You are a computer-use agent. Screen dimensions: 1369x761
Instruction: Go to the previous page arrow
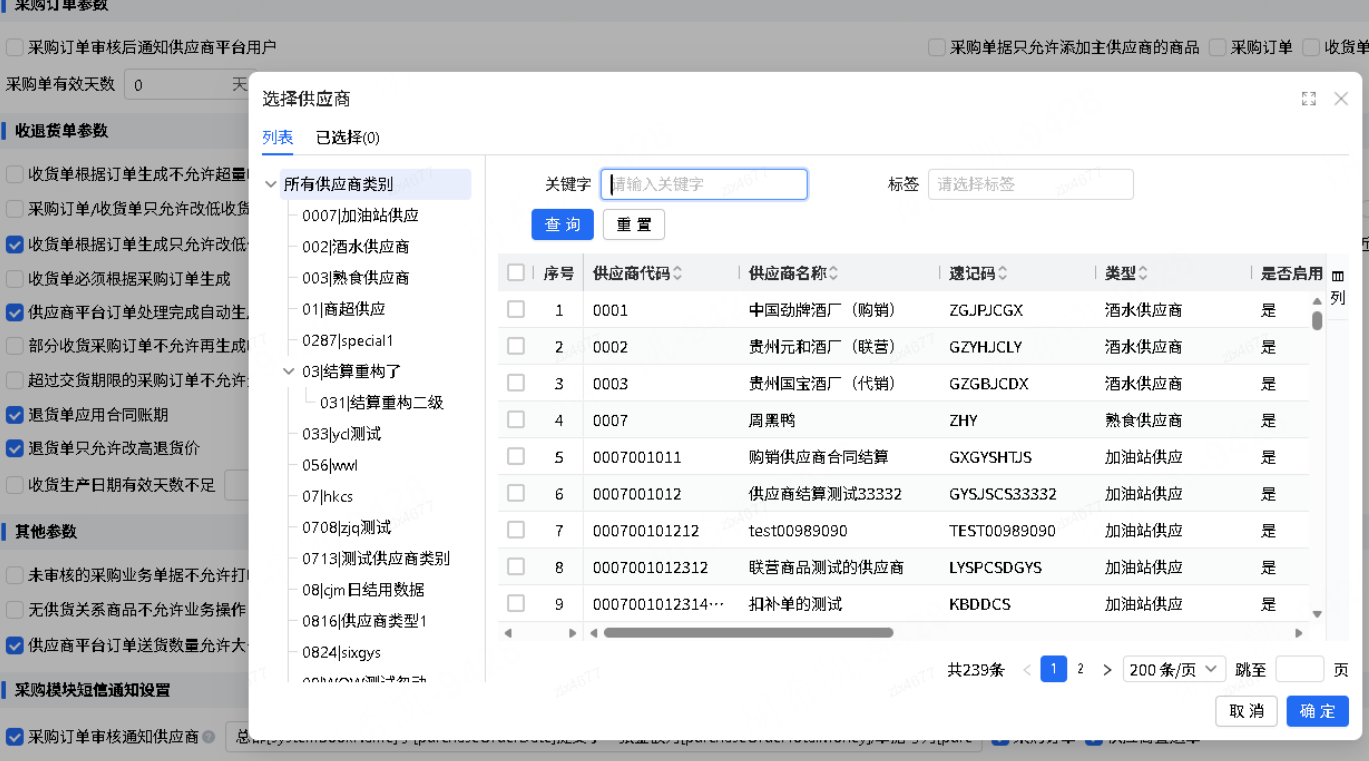[x=1027, y=670]
